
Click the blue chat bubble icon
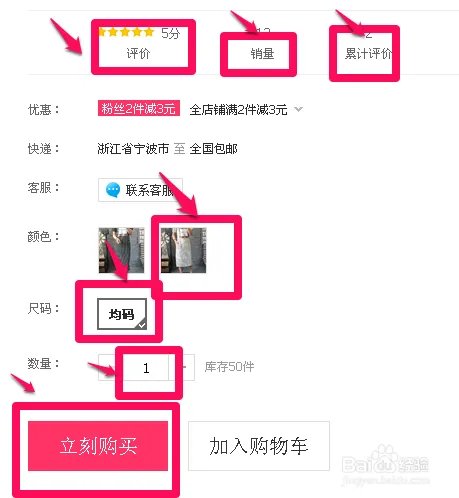[x=113, y=190]
